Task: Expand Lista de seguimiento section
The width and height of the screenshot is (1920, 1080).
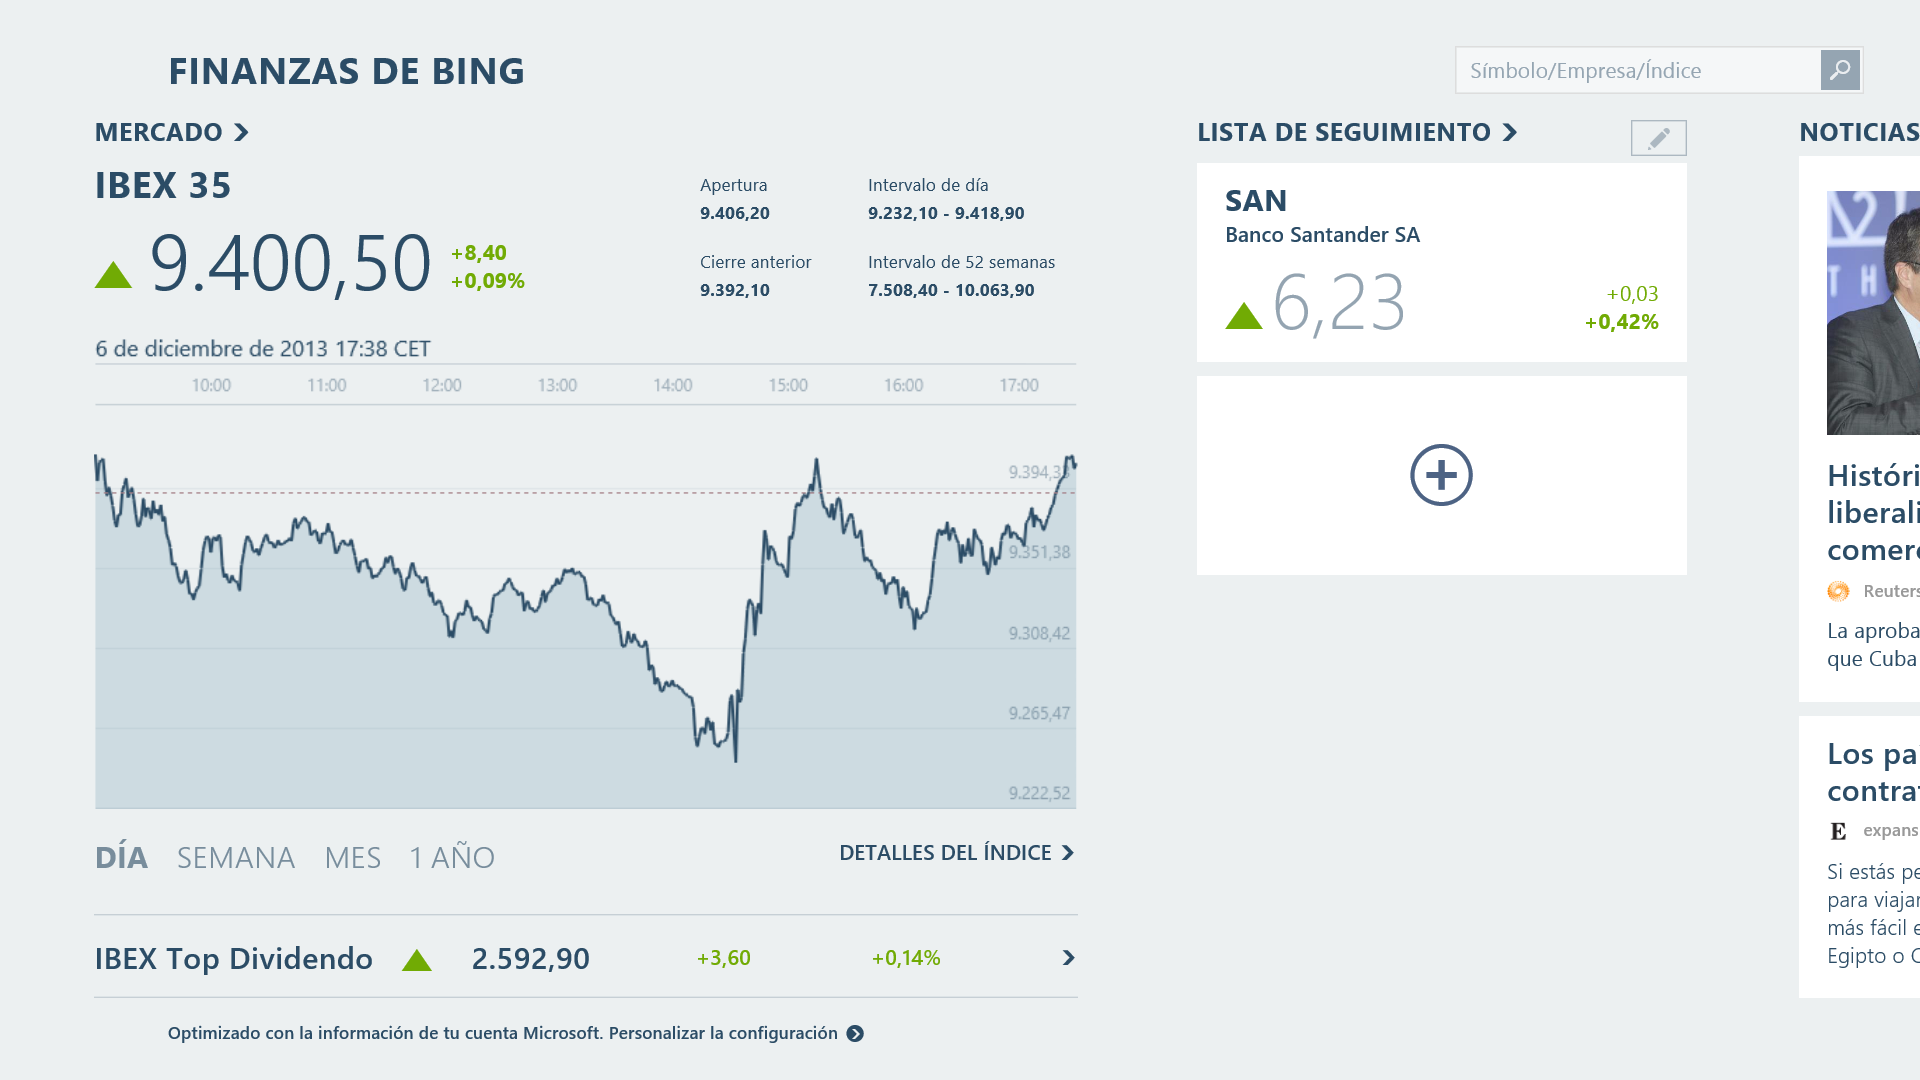Action: (x=1510, y=132)
